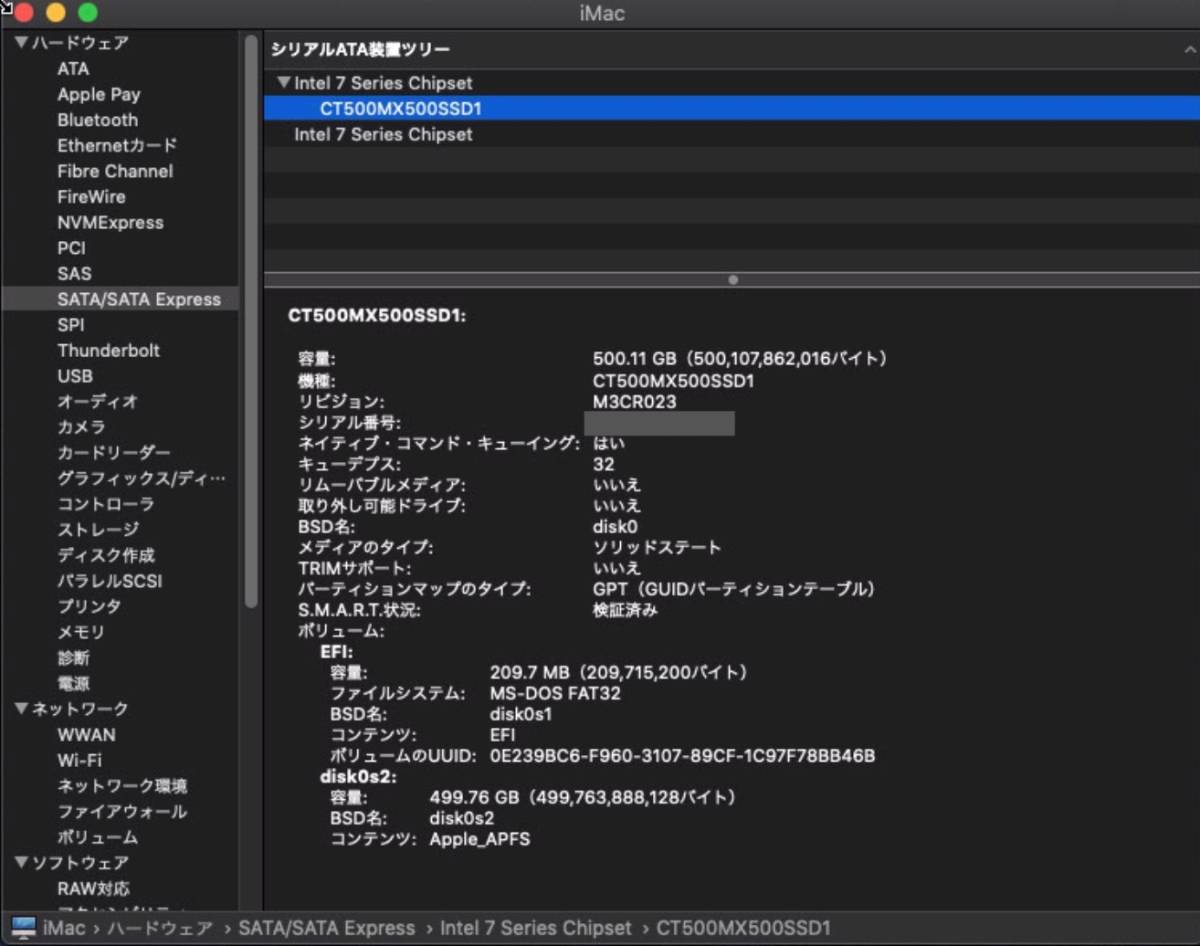The image size is (1200, 946).
Task: Click the sidebar vertical scrollbar
Action: tap(251, 320)
